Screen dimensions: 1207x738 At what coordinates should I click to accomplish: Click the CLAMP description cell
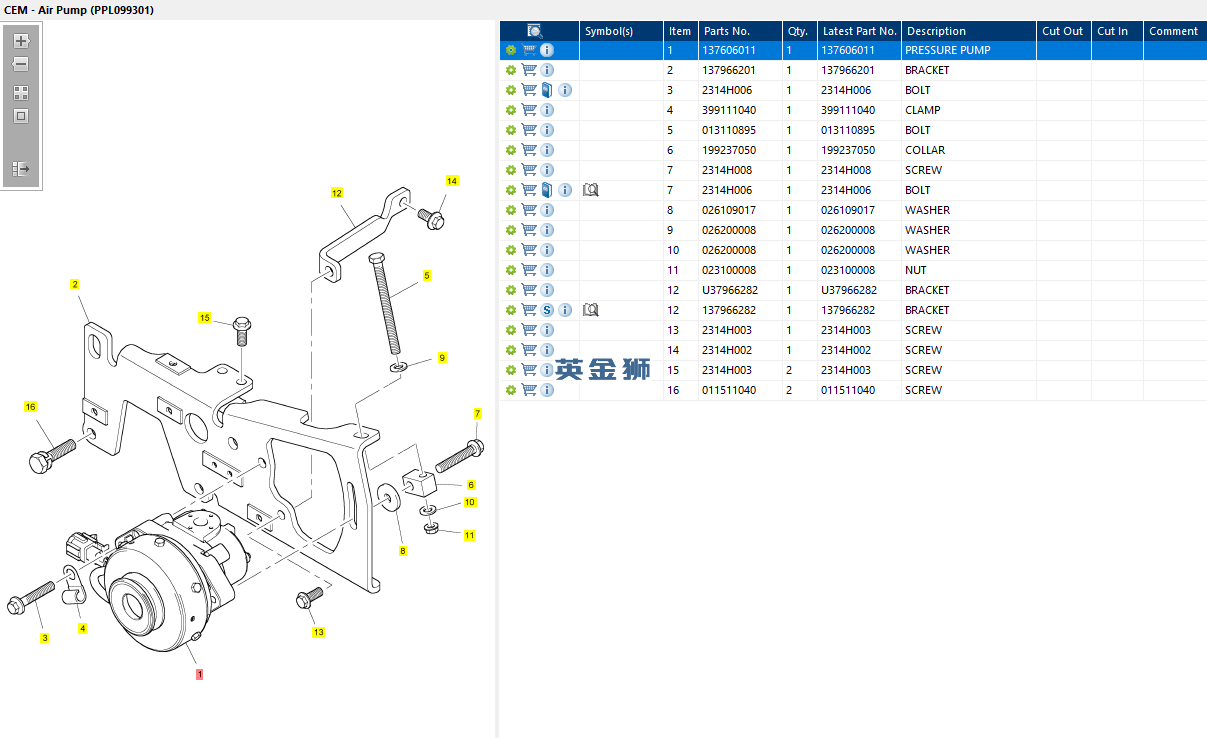[x=969, y=110]
